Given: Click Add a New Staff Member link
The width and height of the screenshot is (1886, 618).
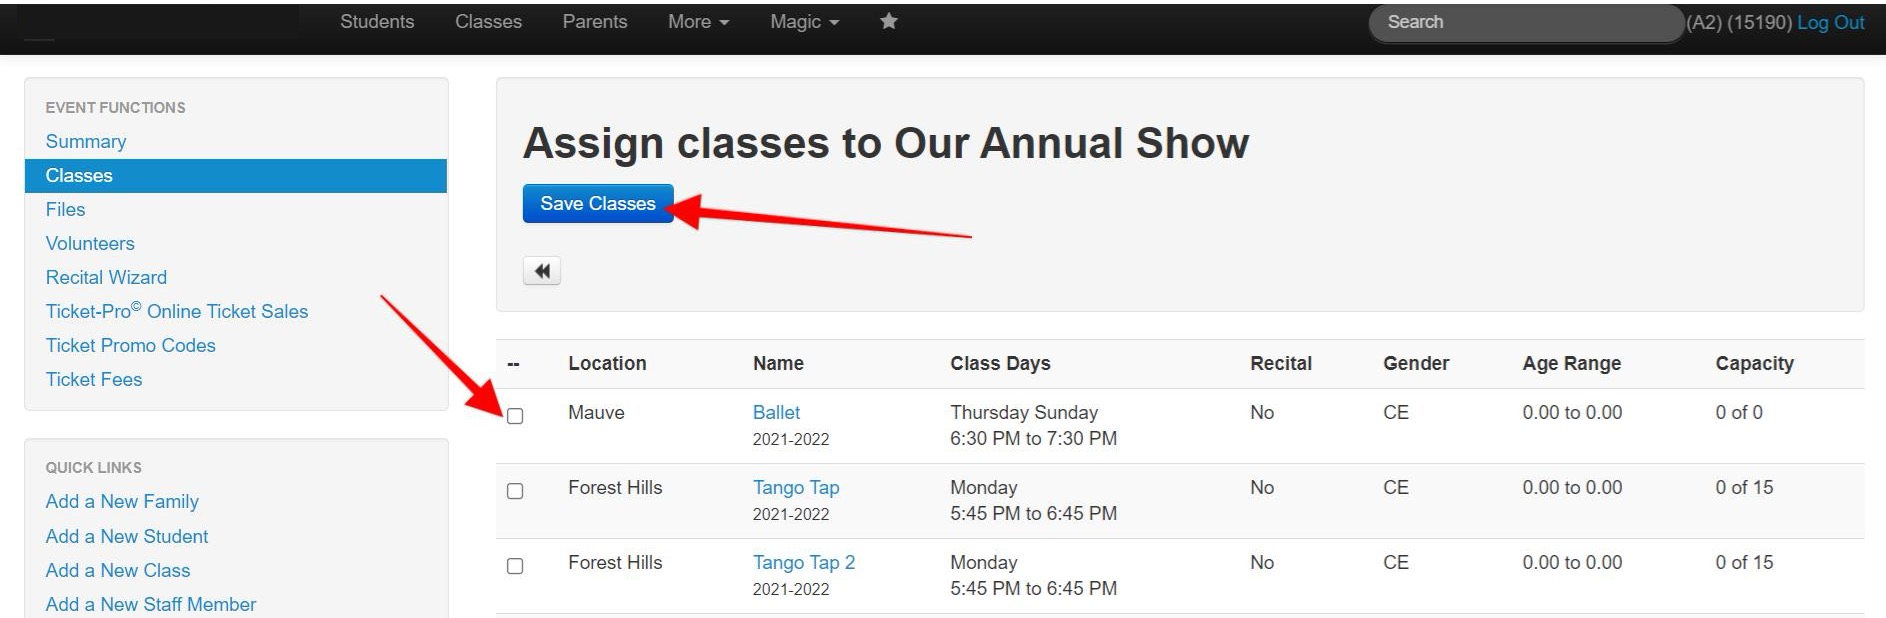Looking at the screenshot, I should pos(151,604).
